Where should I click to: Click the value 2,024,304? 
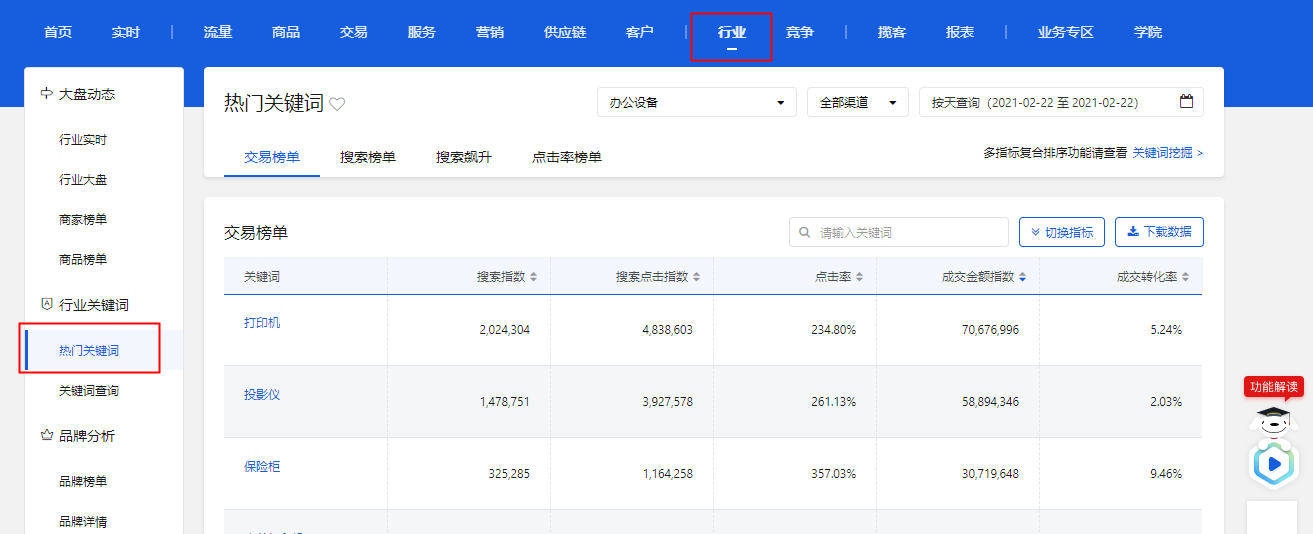pos(505,329)
